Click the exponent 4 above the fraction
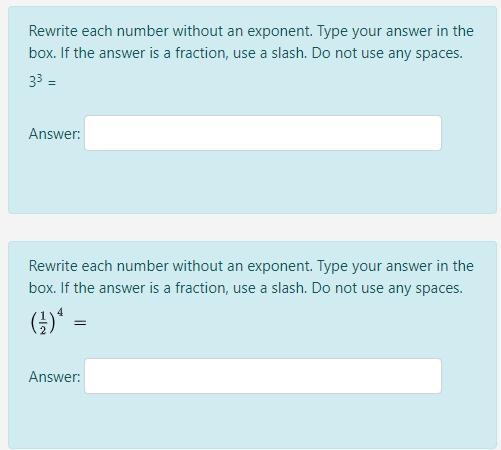This screenshot has width=501, height=450. tap(60, 312)
